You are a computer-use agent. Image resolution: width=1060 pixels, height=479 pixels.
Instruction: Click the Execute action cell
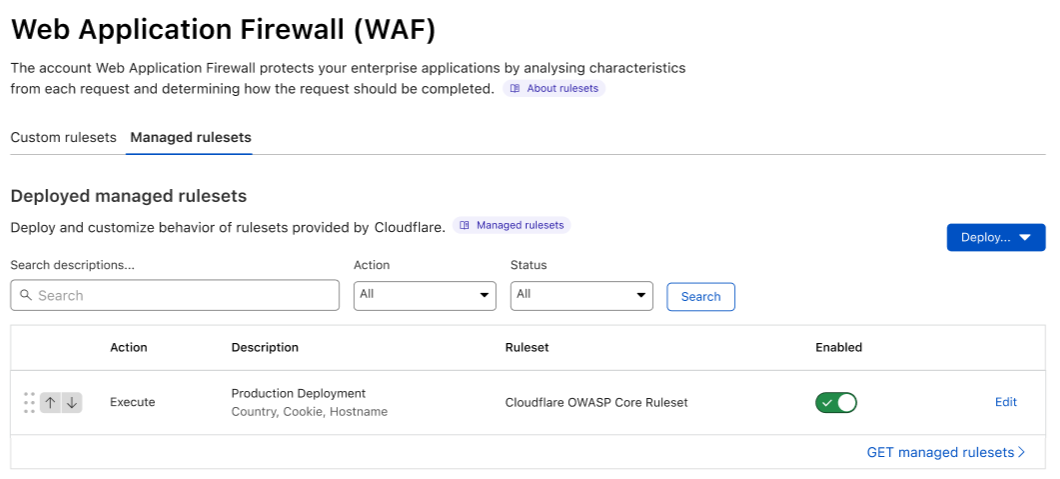pyautogui.click(x=132, y=402)
